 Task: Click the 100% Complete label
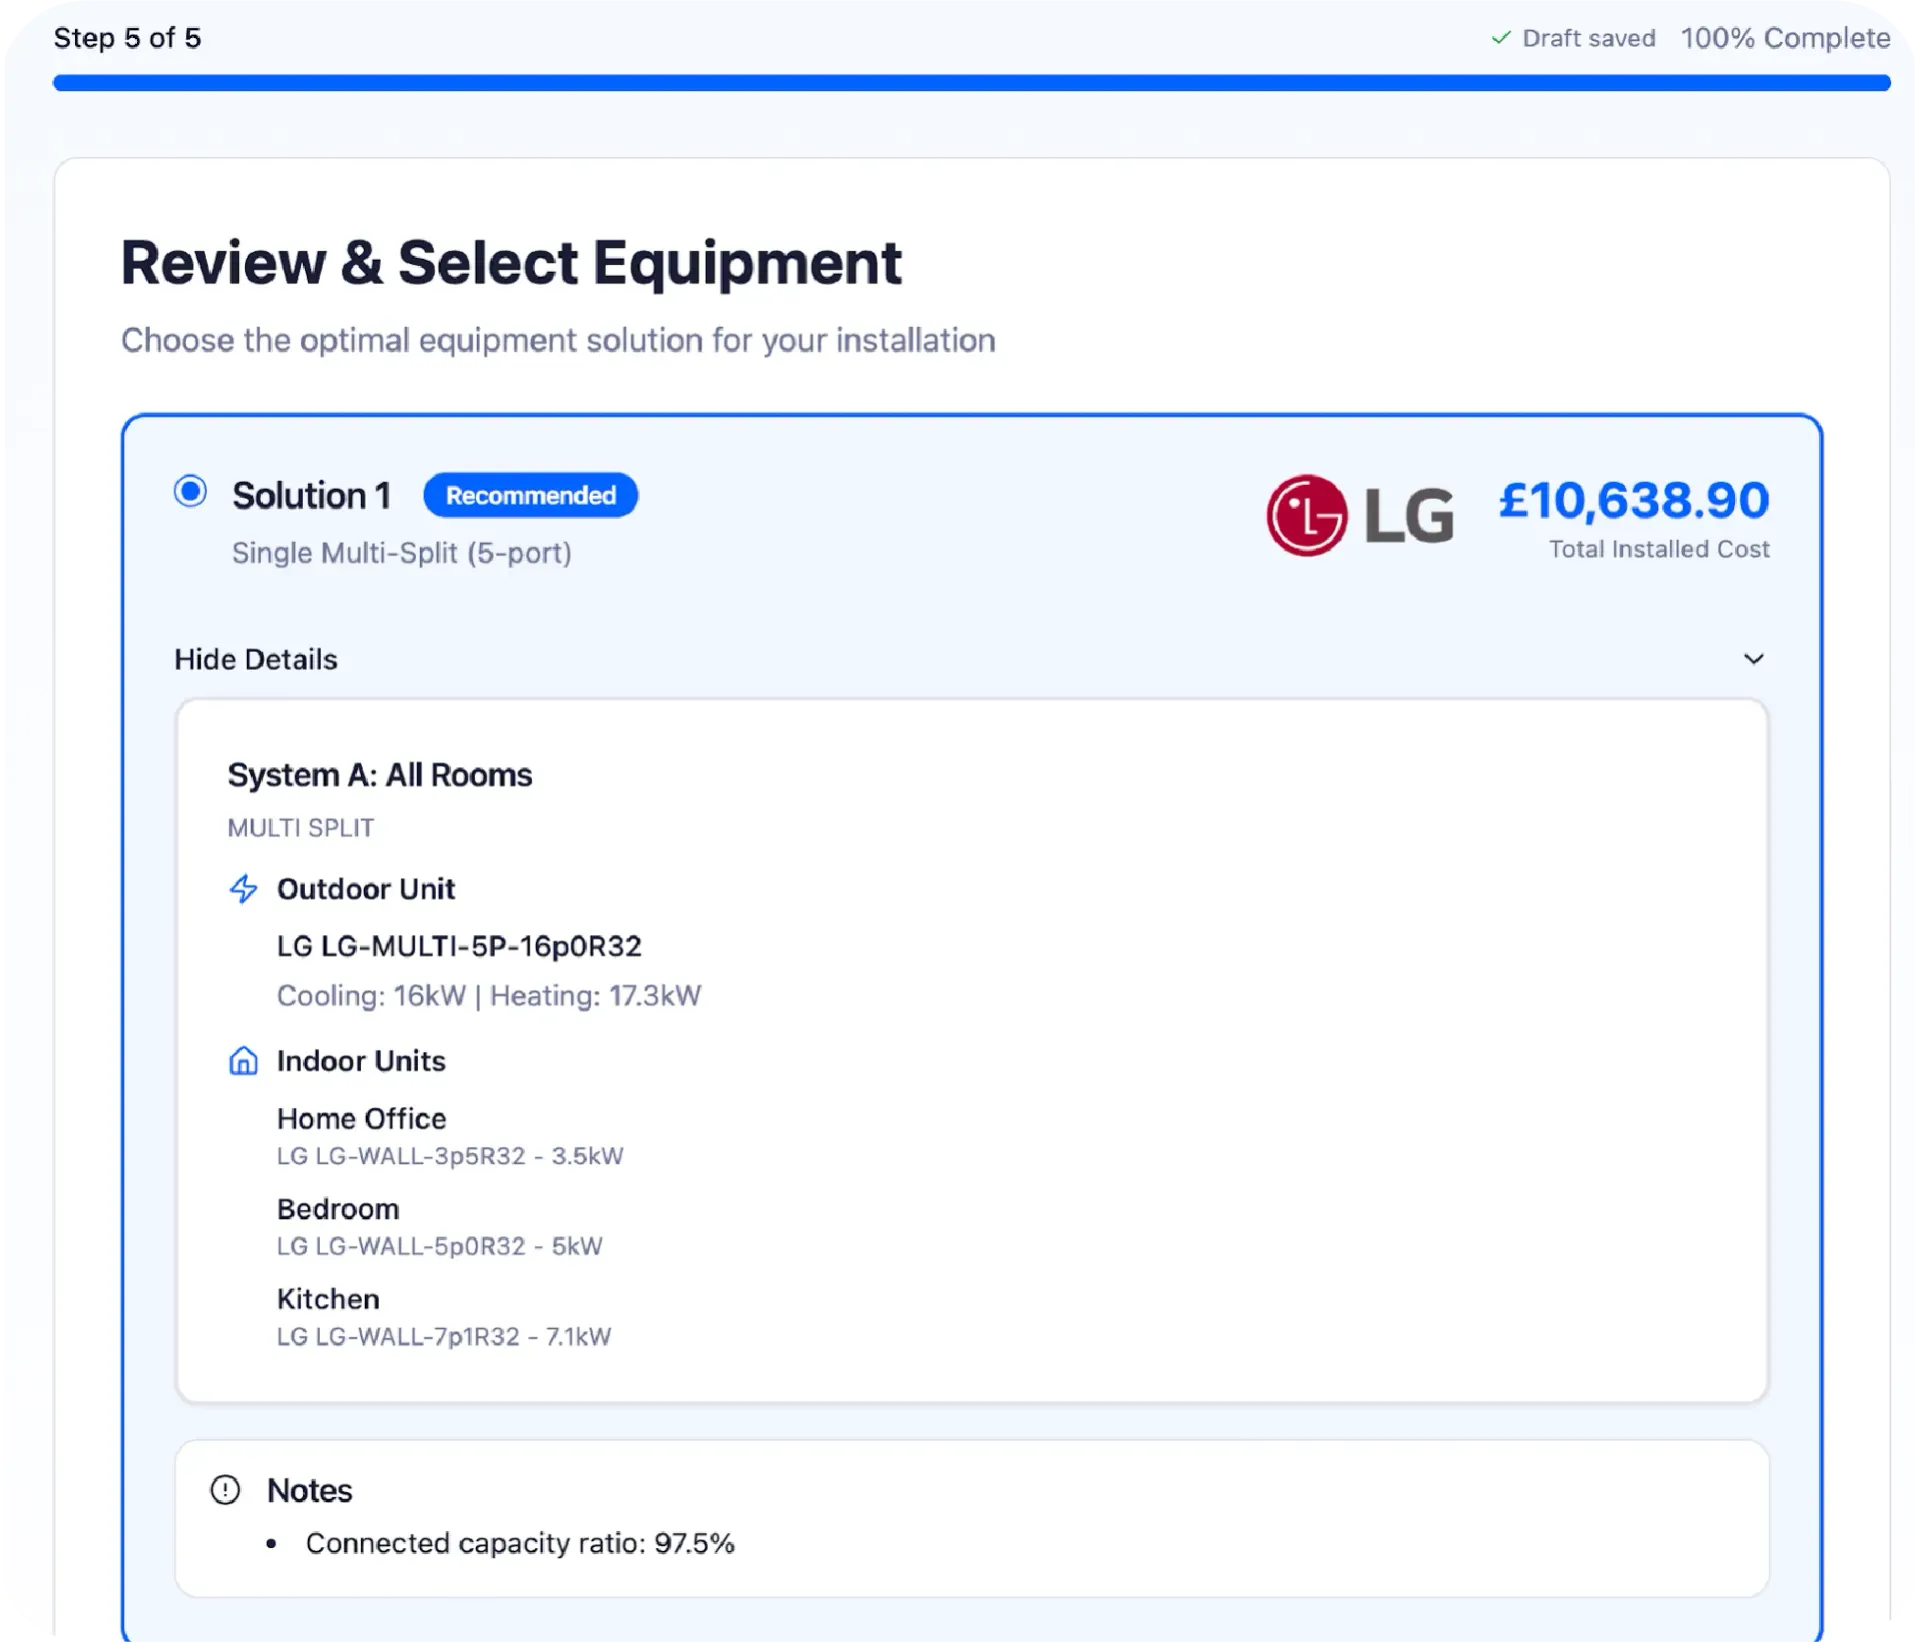1785,38
